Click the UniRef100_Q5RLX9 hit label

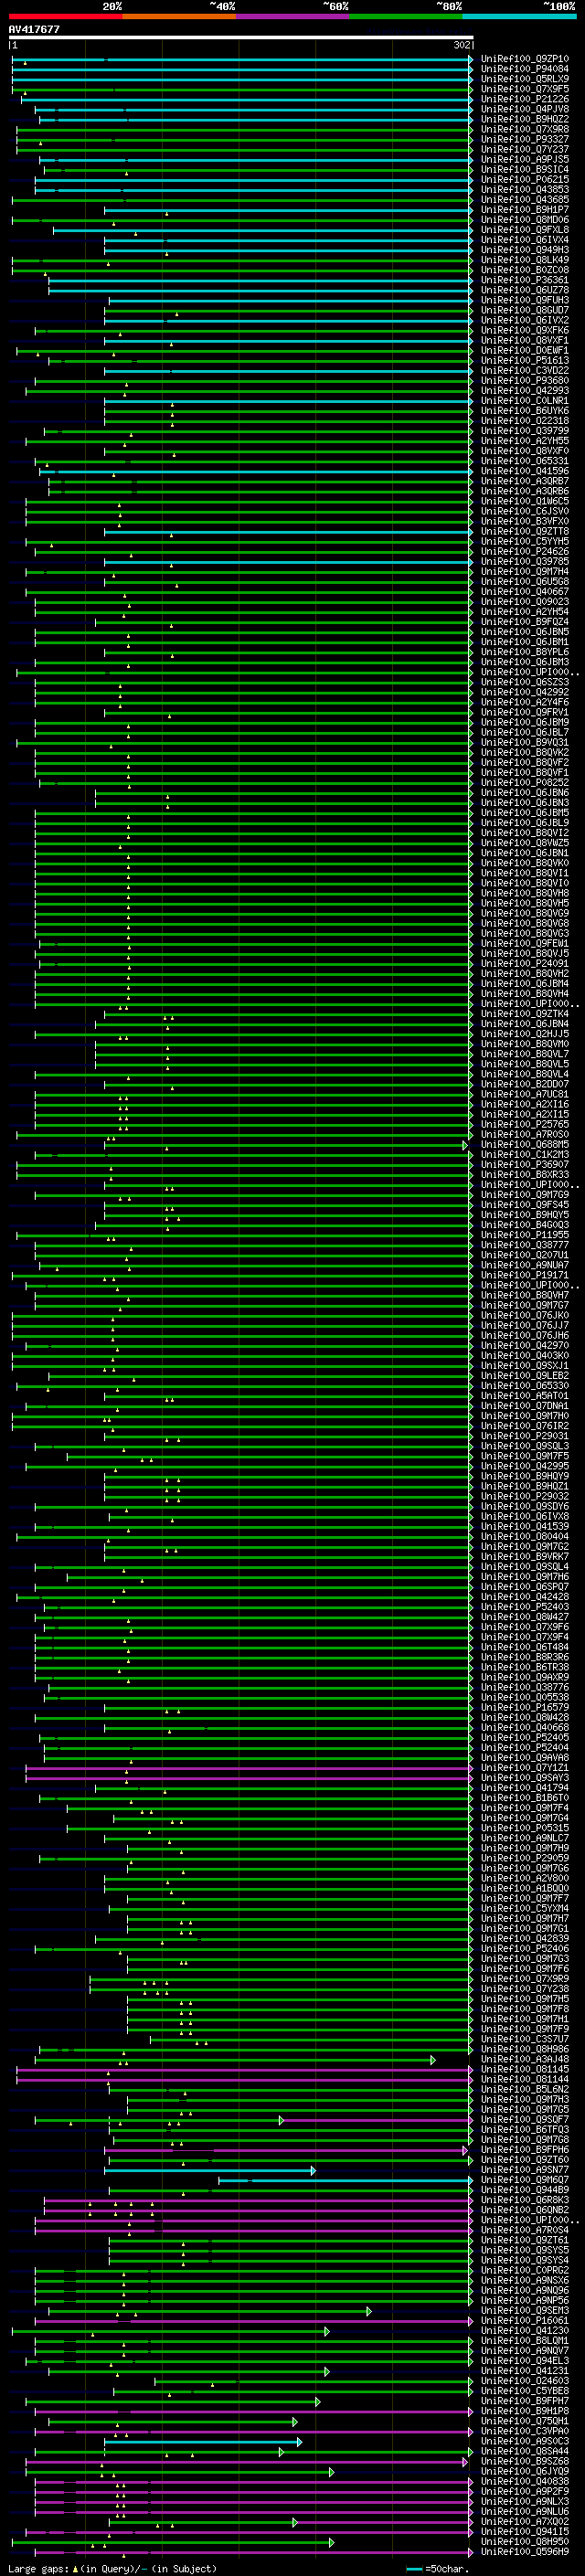(525, 79)
